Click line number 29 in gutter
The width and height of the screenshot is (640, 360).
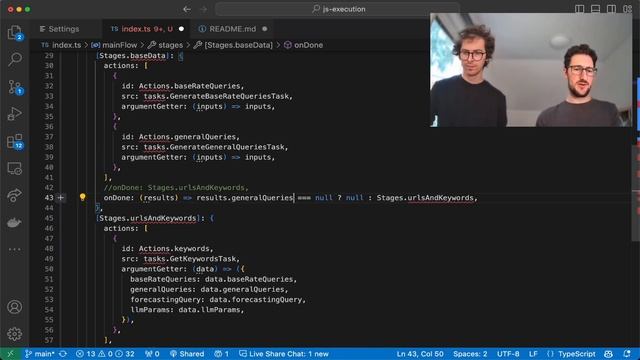point(49,56)
